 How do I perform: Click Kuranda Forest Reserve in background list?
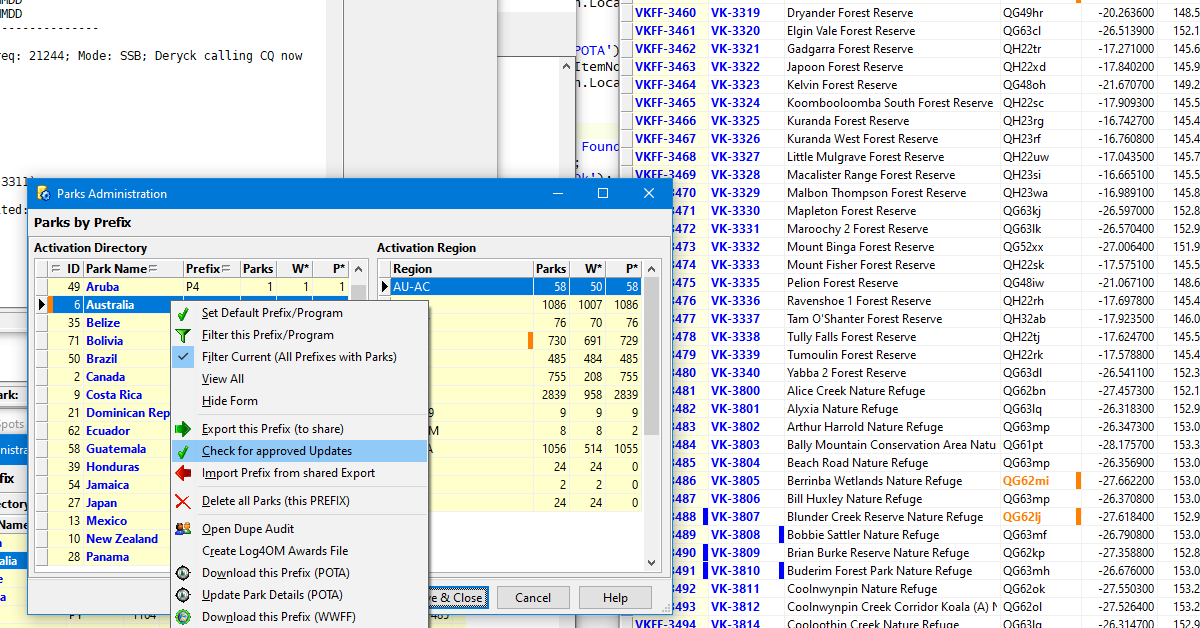(x=848, y=121)
